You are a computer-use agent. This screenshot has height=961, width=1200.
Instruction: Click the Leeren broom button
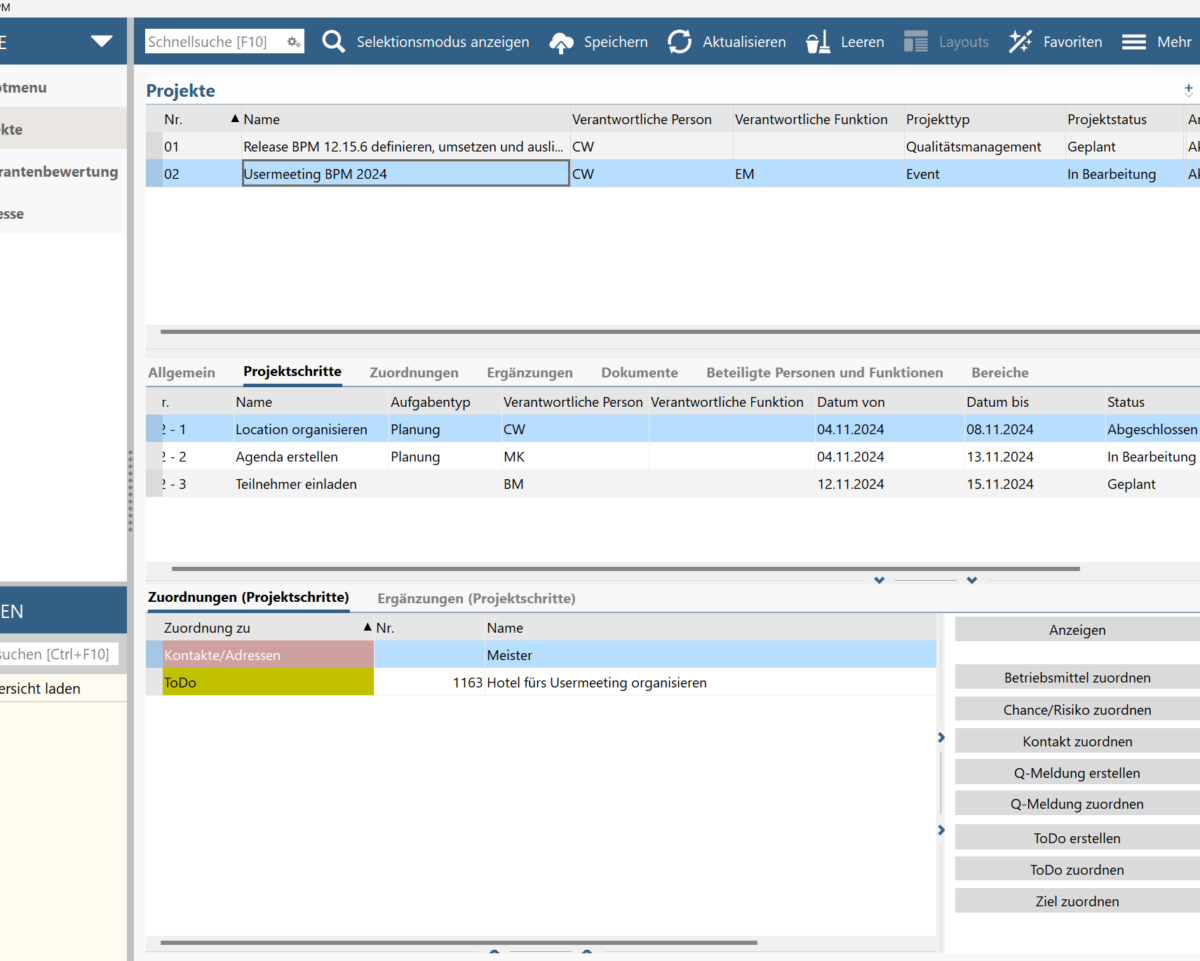845,42
